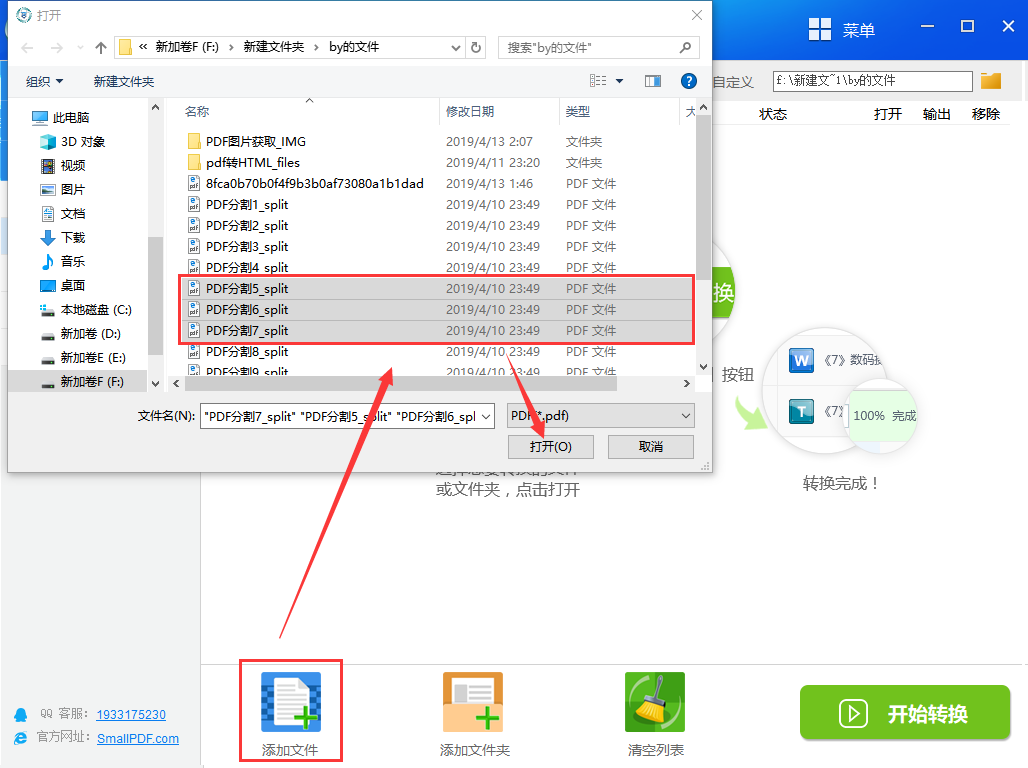Screen dimensions: 1028x768
Task: Click the Cancel button 取消
Action: 650,447
